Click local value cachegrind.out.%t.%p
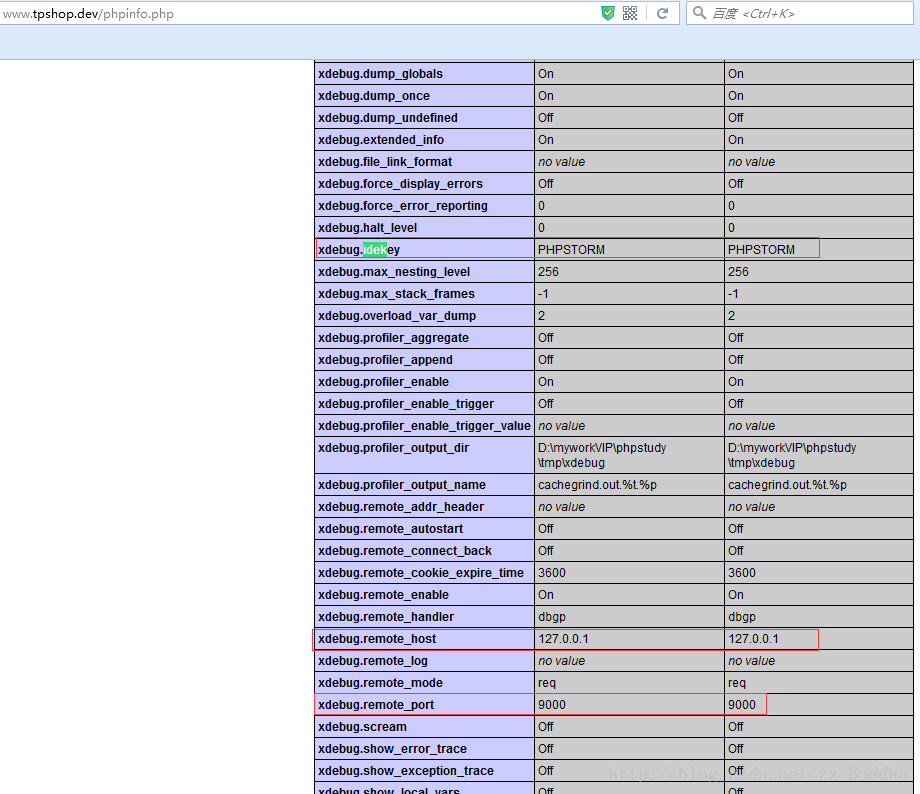920x794 pixels. tap(597, 485)
